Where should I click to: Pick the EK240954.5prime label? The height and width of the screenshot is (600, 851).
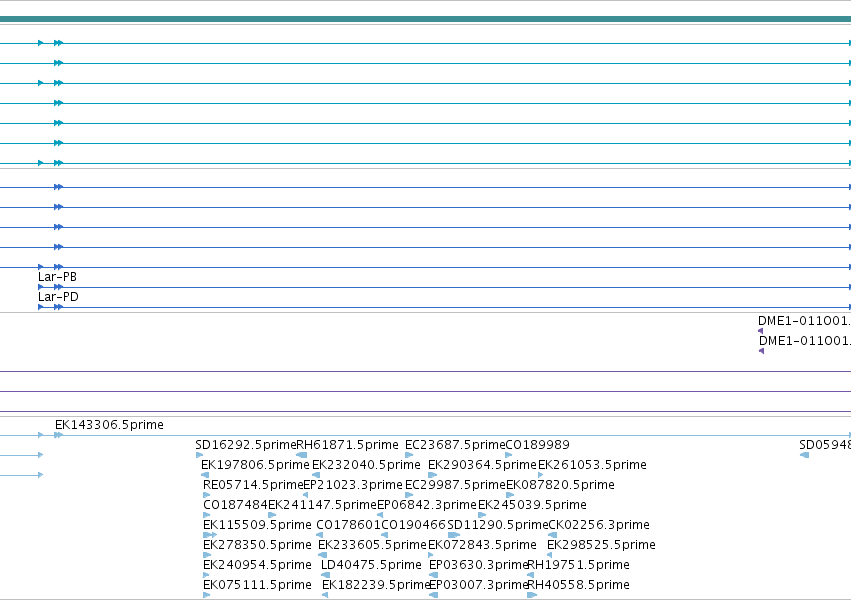click(257, 565)
